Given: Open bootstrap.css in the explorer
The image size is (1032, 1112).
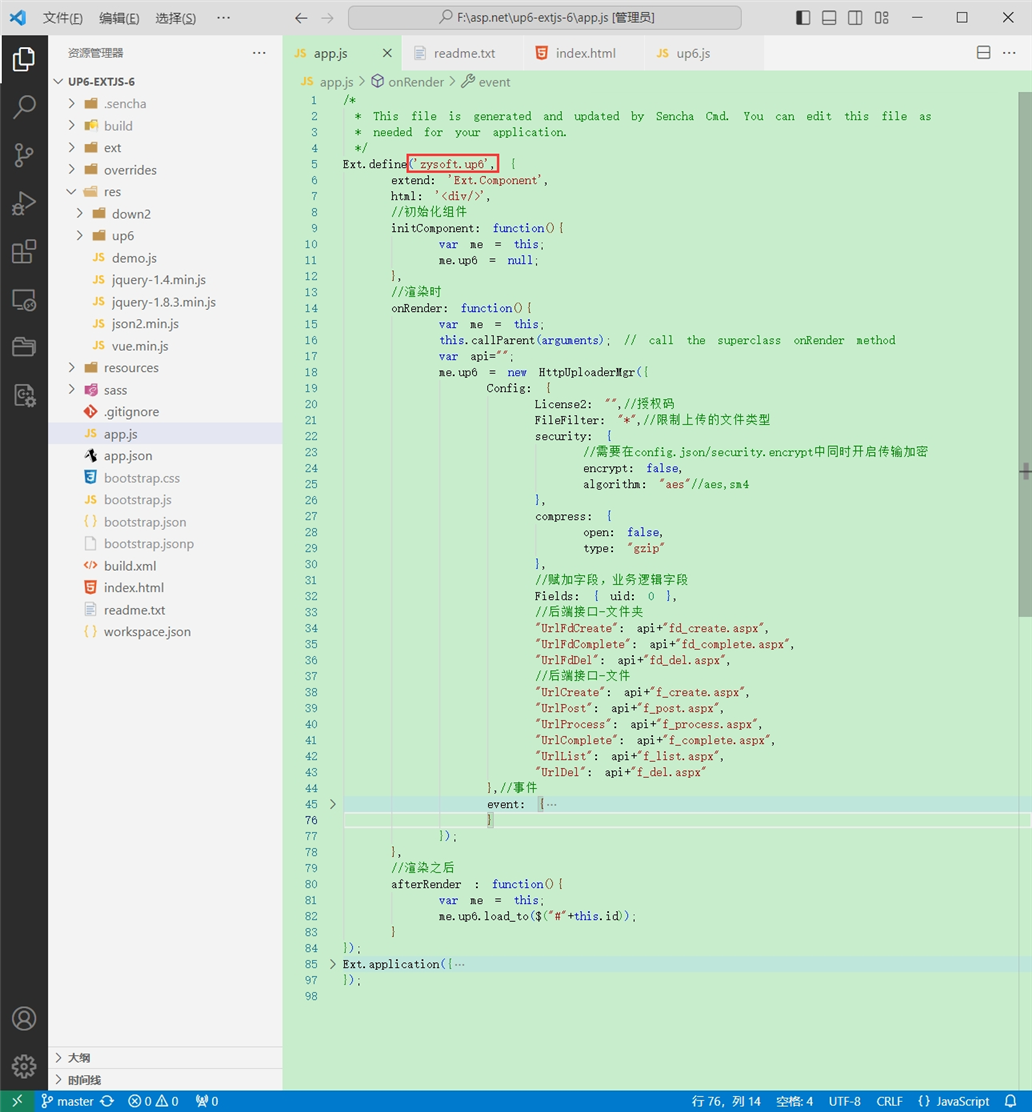Looking at the screenshot, I should [141, 478].
